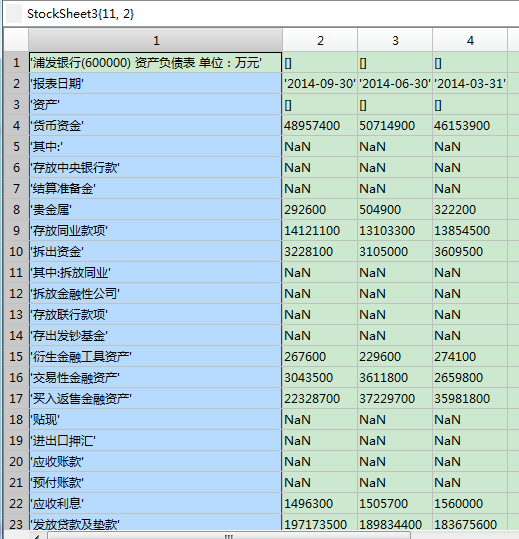Click cell with value 13854500
The image size is (519, 539).
click(470, 230)
